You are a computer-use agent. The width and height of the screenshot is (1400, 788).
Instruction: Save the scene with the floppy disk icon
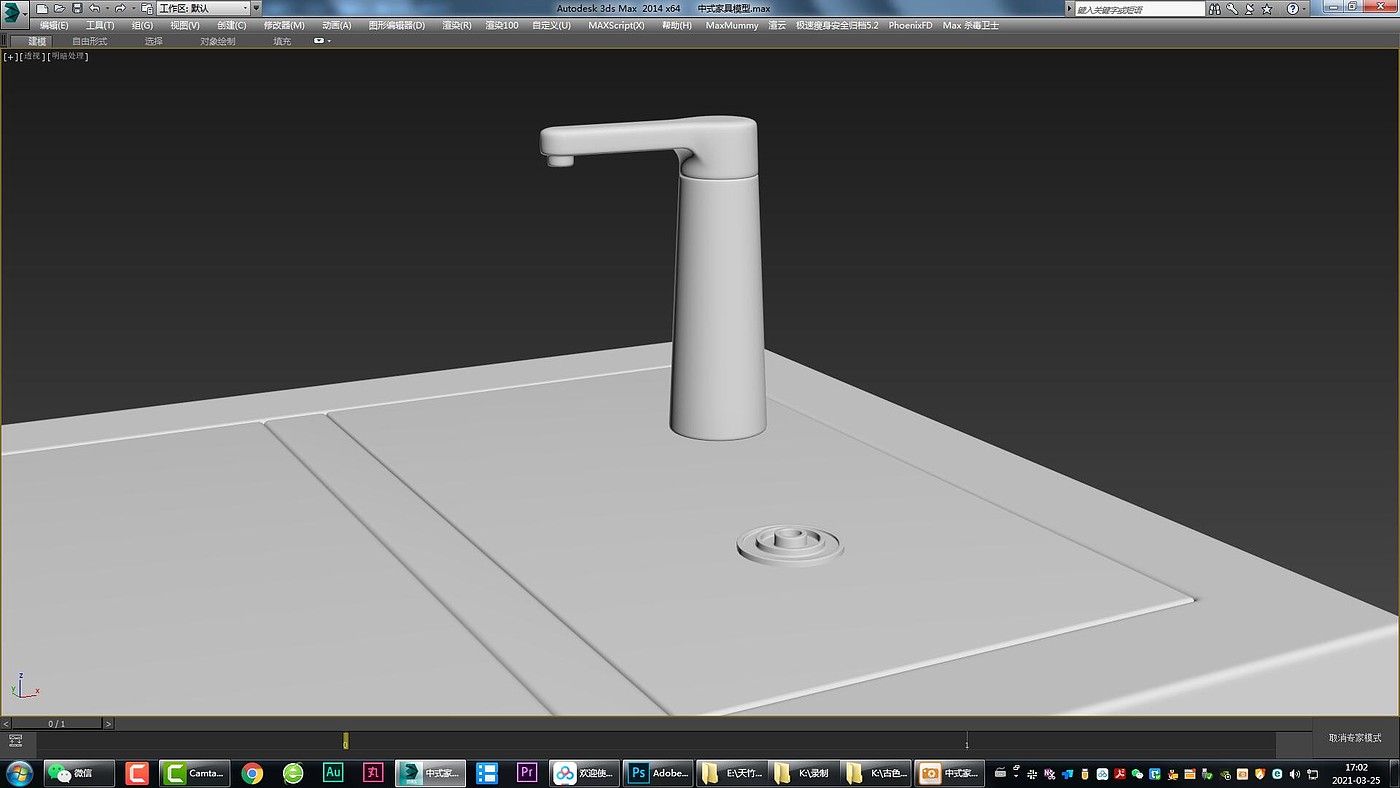click(x=77, y=8)
